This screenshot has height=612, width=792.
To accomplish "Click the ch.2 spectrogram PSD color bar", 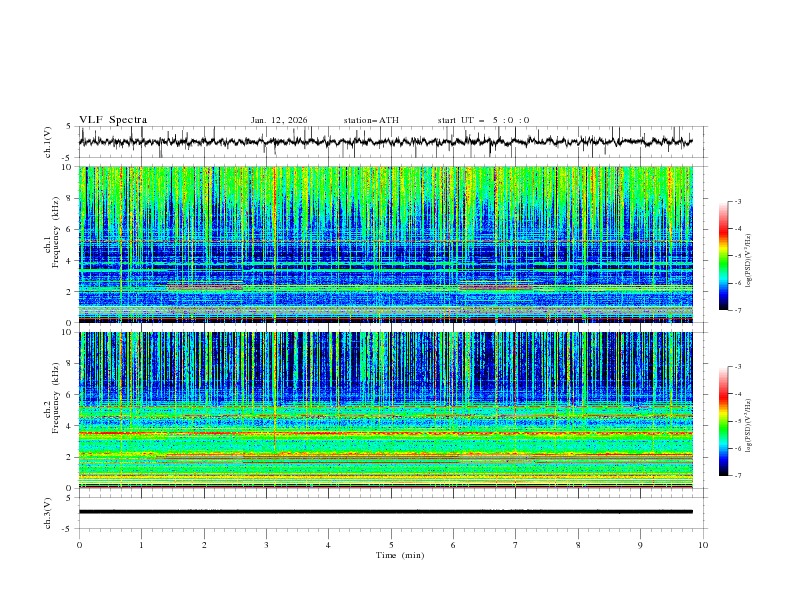I will (723, 421).
